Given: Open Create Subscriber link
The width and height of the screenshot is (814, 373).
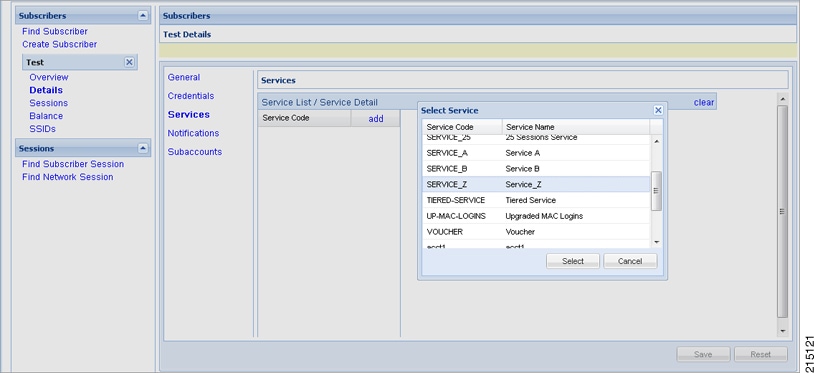Looking at the screenshot, I should coord(59,45).
